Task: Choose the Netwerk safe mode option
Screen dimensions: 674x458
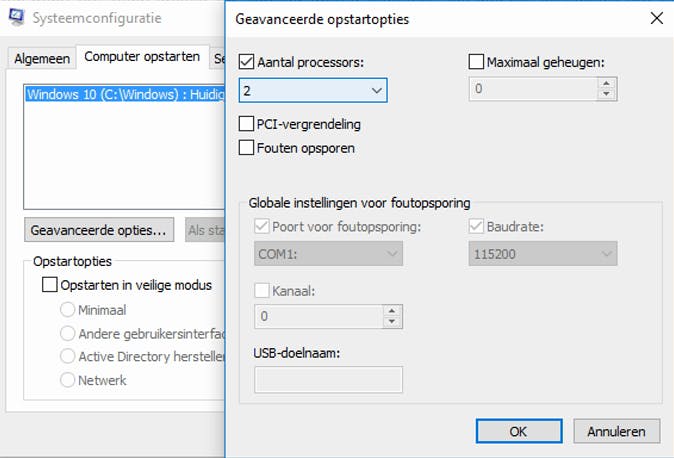Action: [68, 380]
